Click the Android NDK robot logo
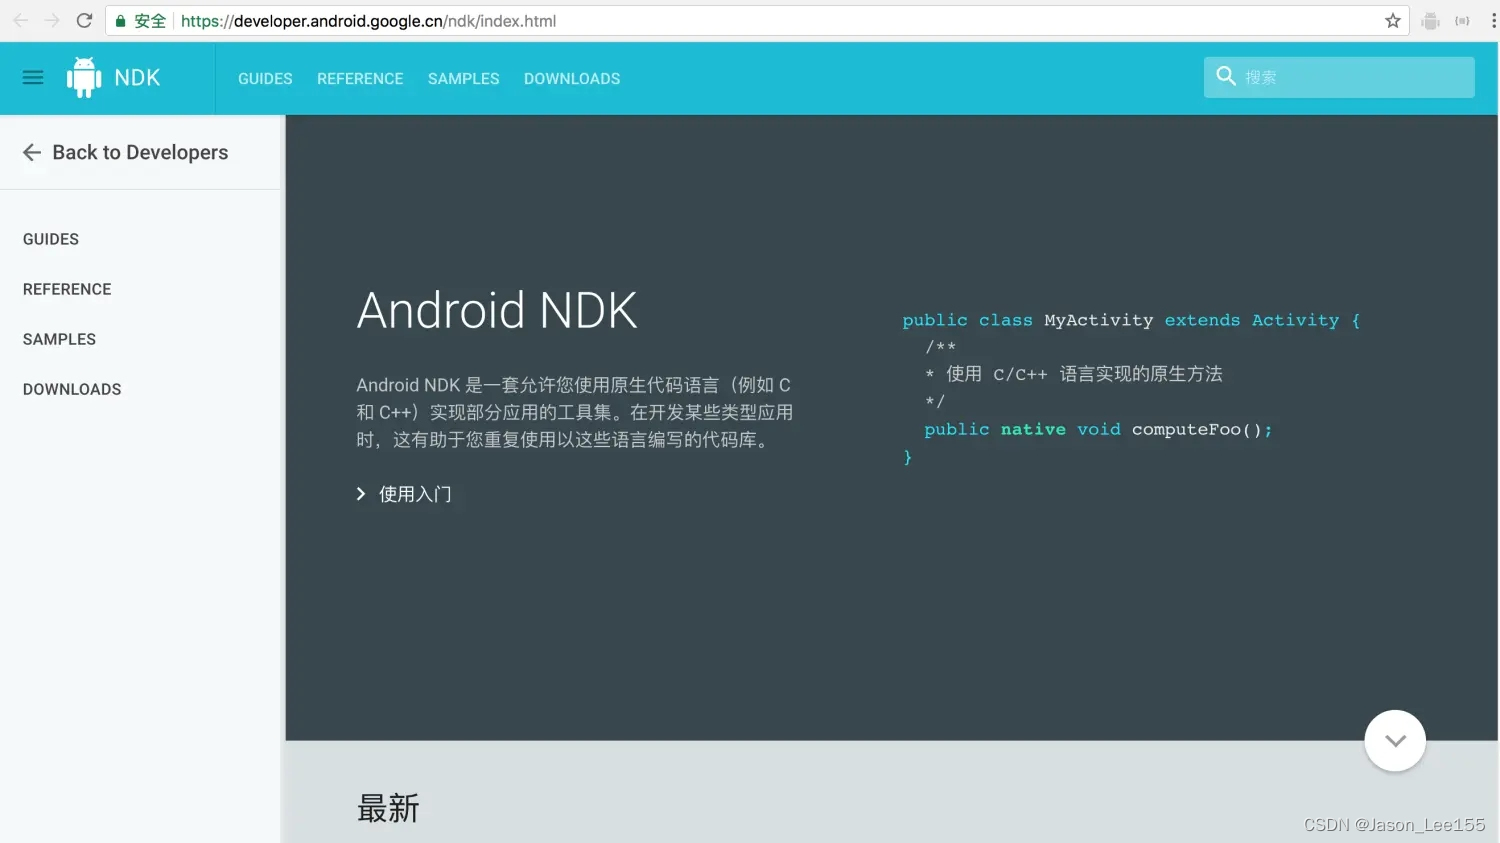 (84, 76)
